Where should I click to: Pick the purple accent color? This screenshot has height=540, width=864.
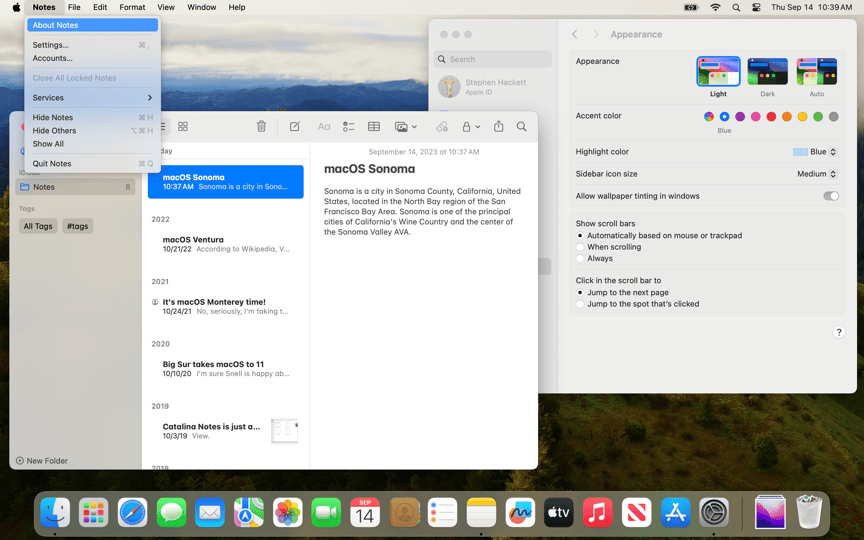click(740, 116)
